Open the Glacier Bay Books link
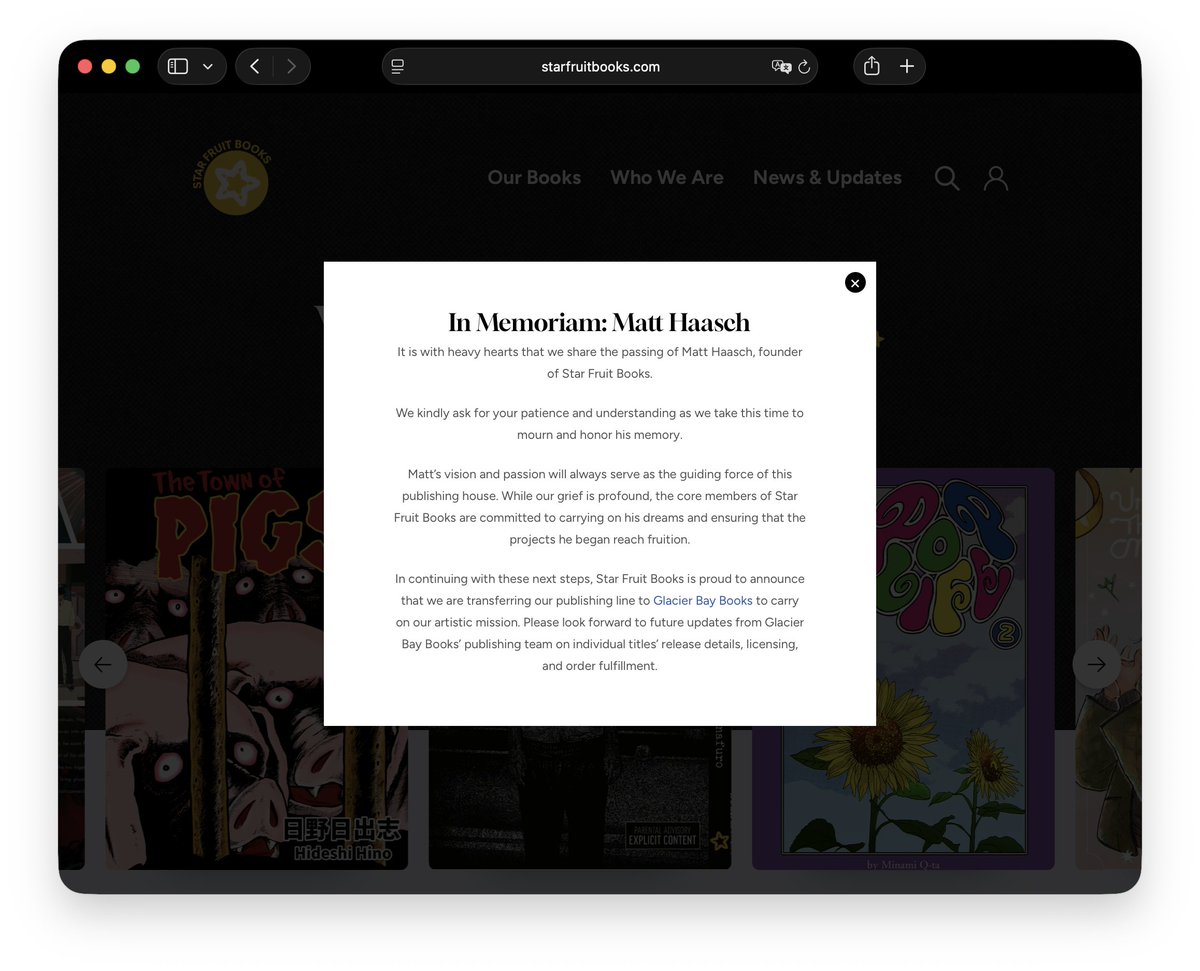This screenshot has width=1200, height=971. coord(703,601)
